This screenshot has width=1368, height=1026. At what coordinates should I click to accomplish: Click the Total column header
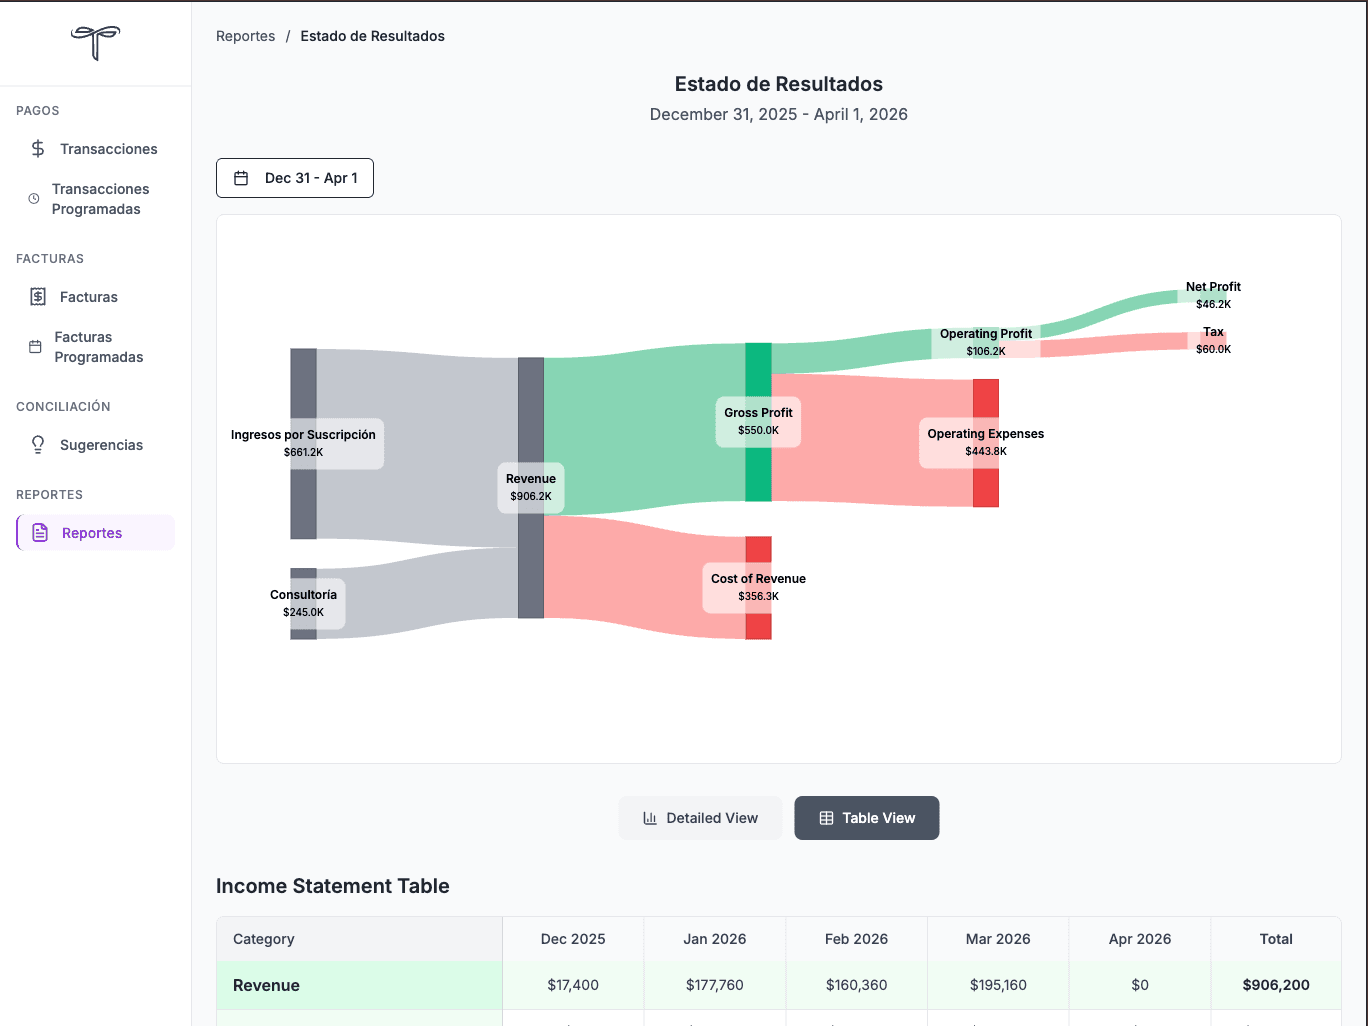click(x=1275, y=939)
